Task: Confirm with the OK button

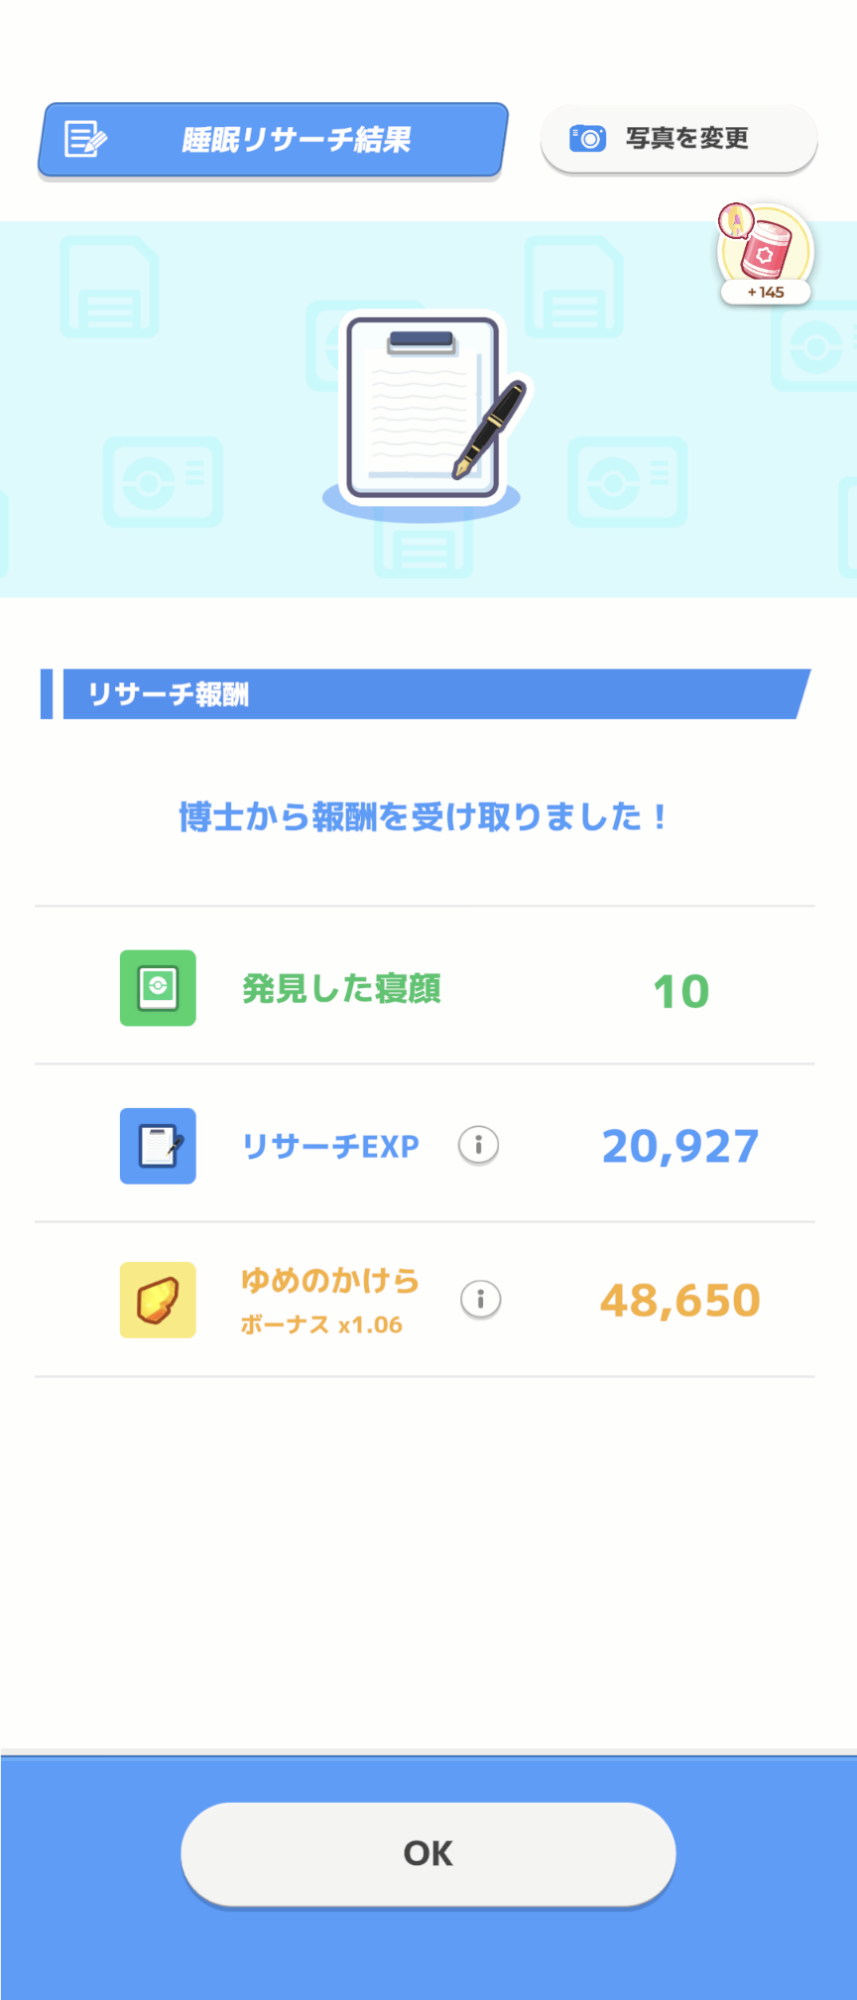Action: click(x=428, y=1853)
